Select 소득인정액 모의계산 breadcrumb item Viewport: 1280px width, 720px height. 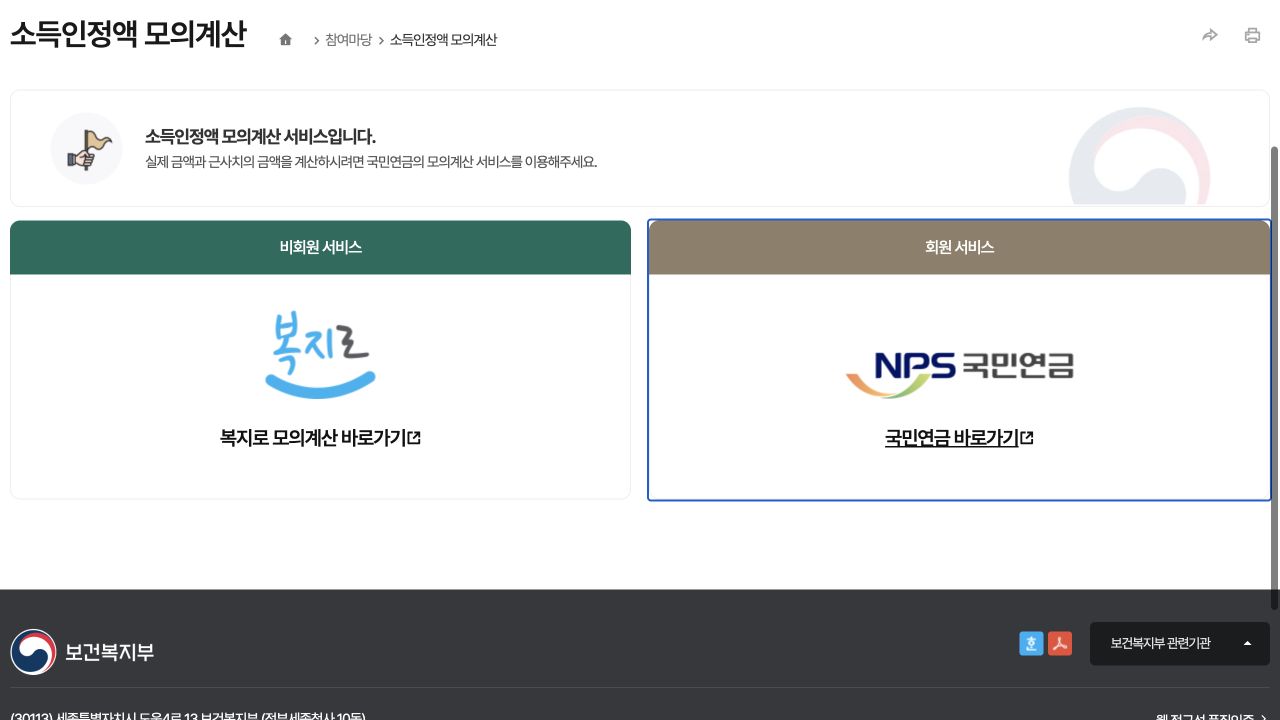pyautogui.click(x=443, y=40)
